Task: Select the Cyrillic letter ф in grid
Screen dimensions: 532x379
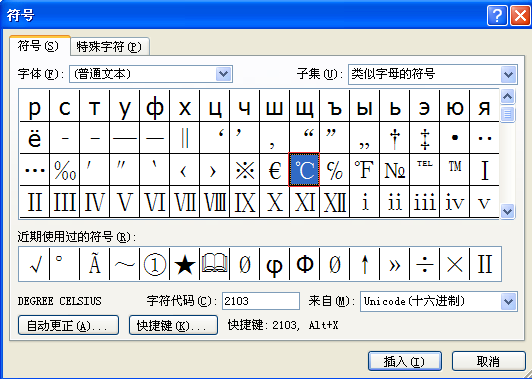Action: pyautogui.click(x=154, y=106)
